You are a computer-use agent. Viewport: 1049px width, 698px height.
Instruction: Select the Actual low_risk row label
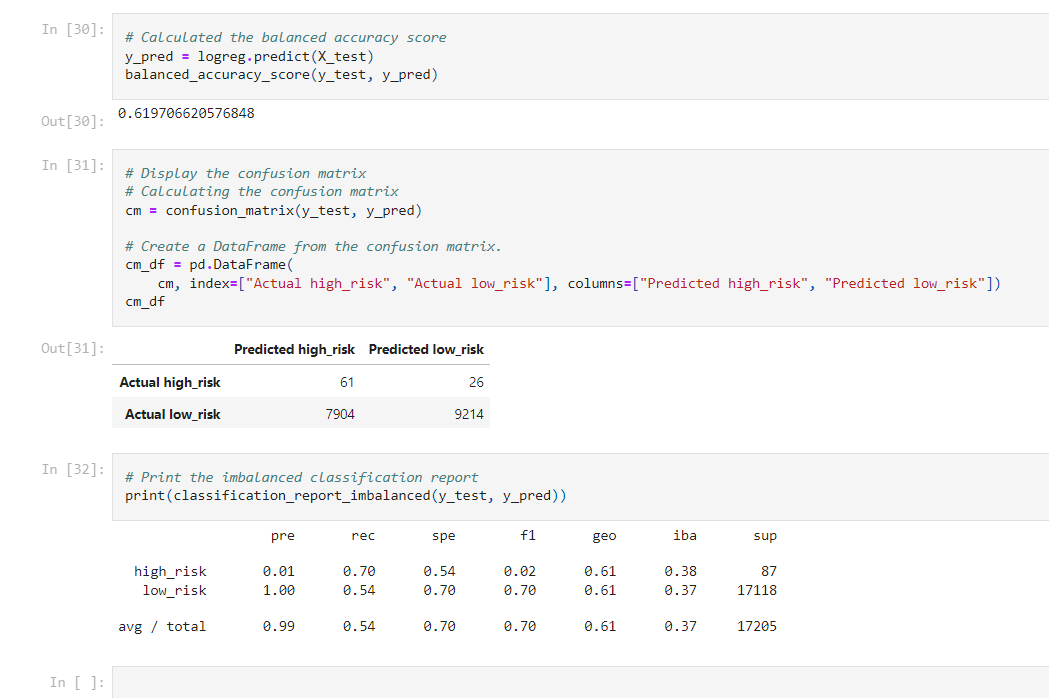click(x=173, y=414)
